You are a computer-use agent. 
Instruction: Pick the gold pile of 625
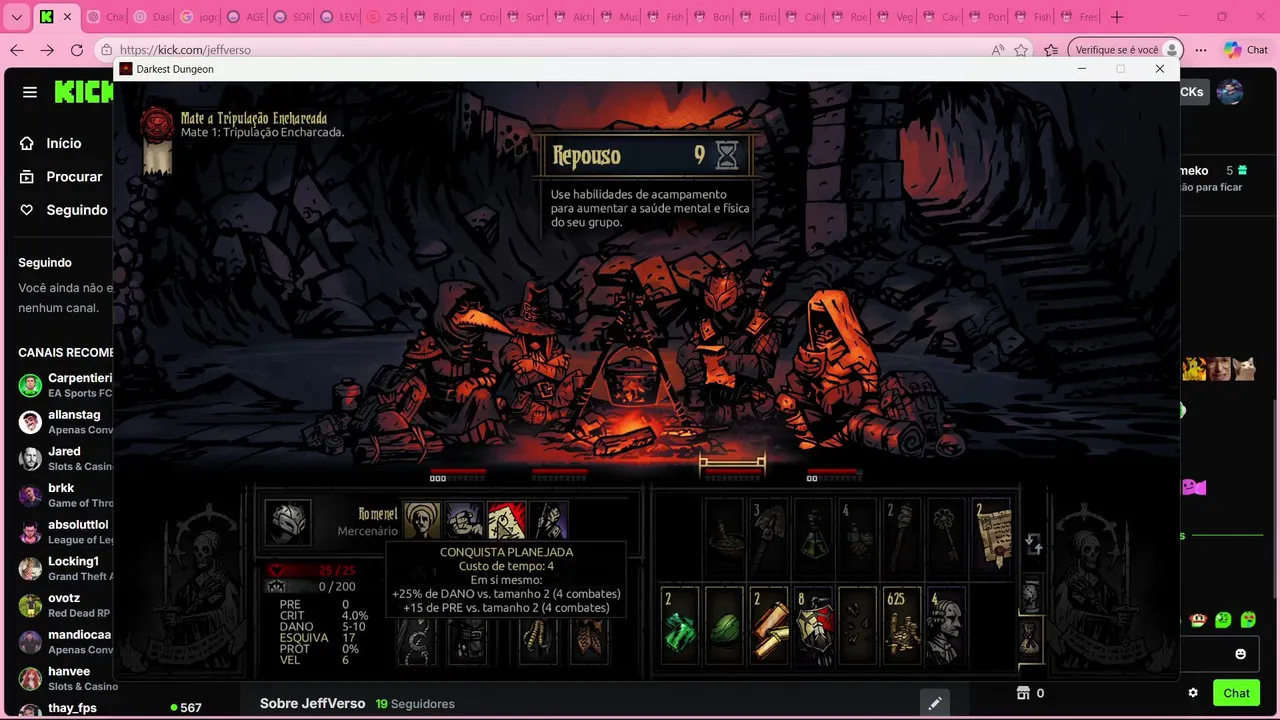pos(901,625)
